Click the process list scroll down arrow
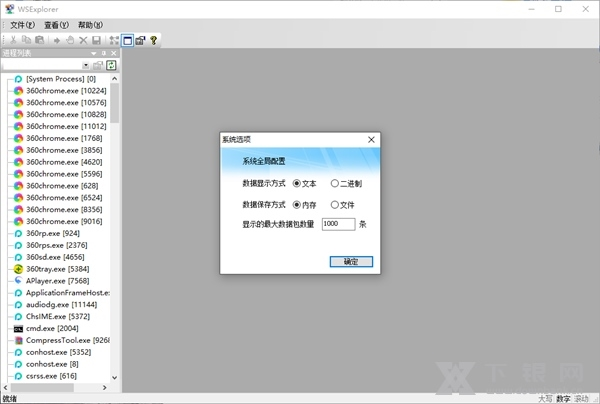The height and width of the screenshot is (404, 600). pos(115,378)
